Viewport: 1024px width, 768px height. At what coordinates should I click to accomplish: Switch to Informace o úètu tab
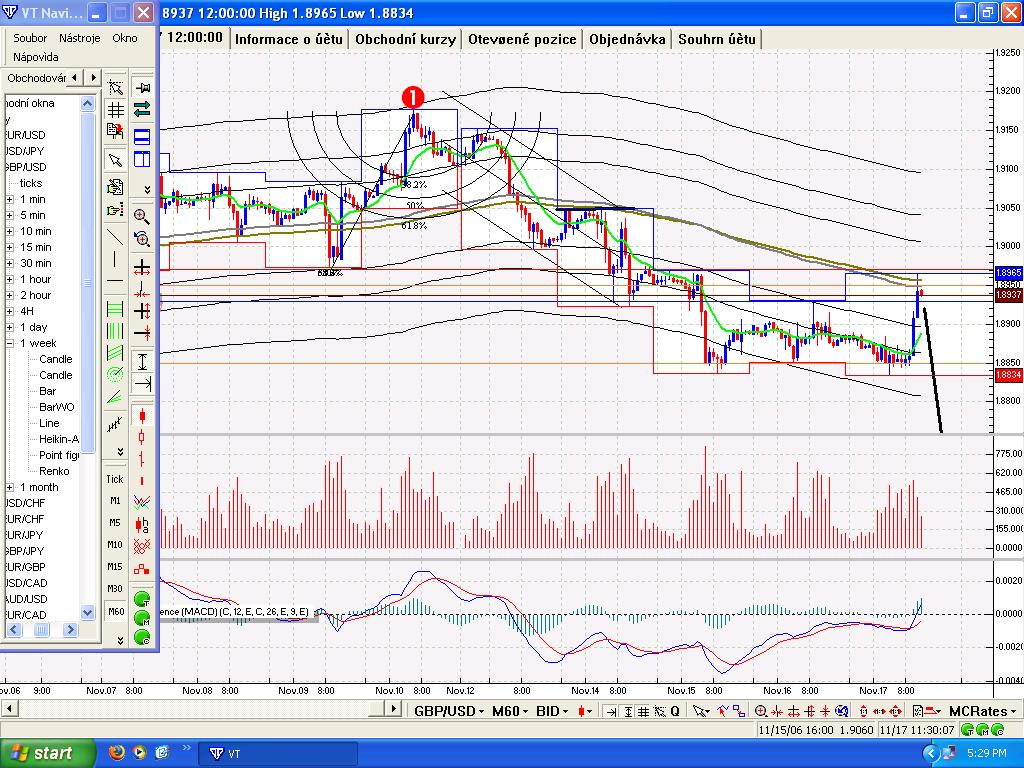tap(289, 39)
